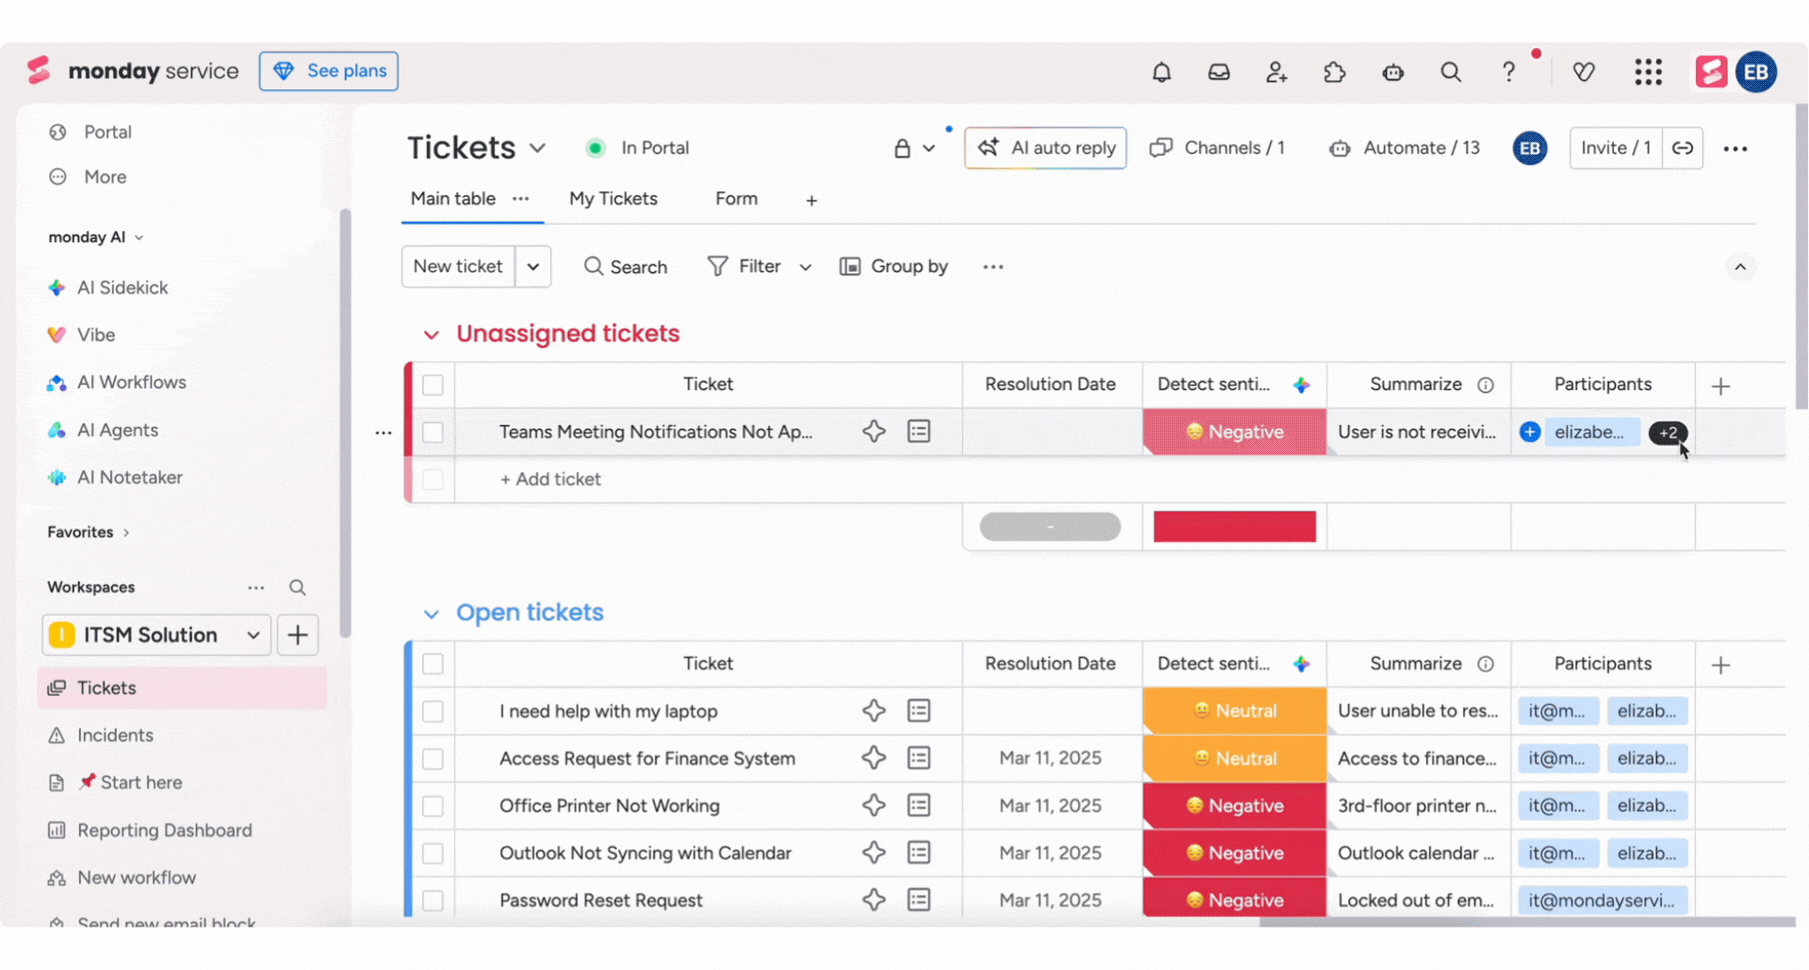
Task: Open the products switcher grid icon
Action: click(x=1648, y=72)
